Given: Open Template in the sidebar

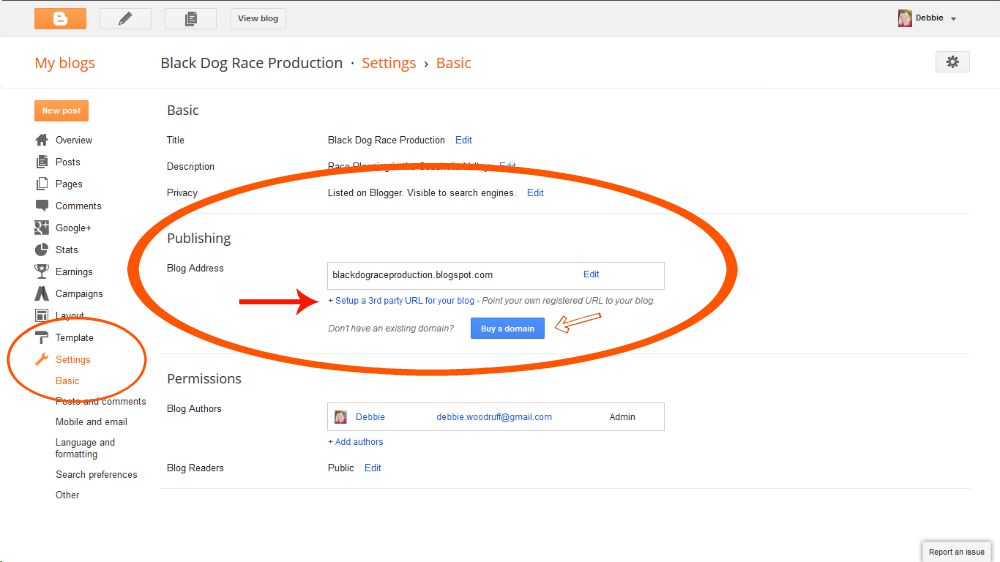Looking at the screenshot, I should (x=74, y=337).
